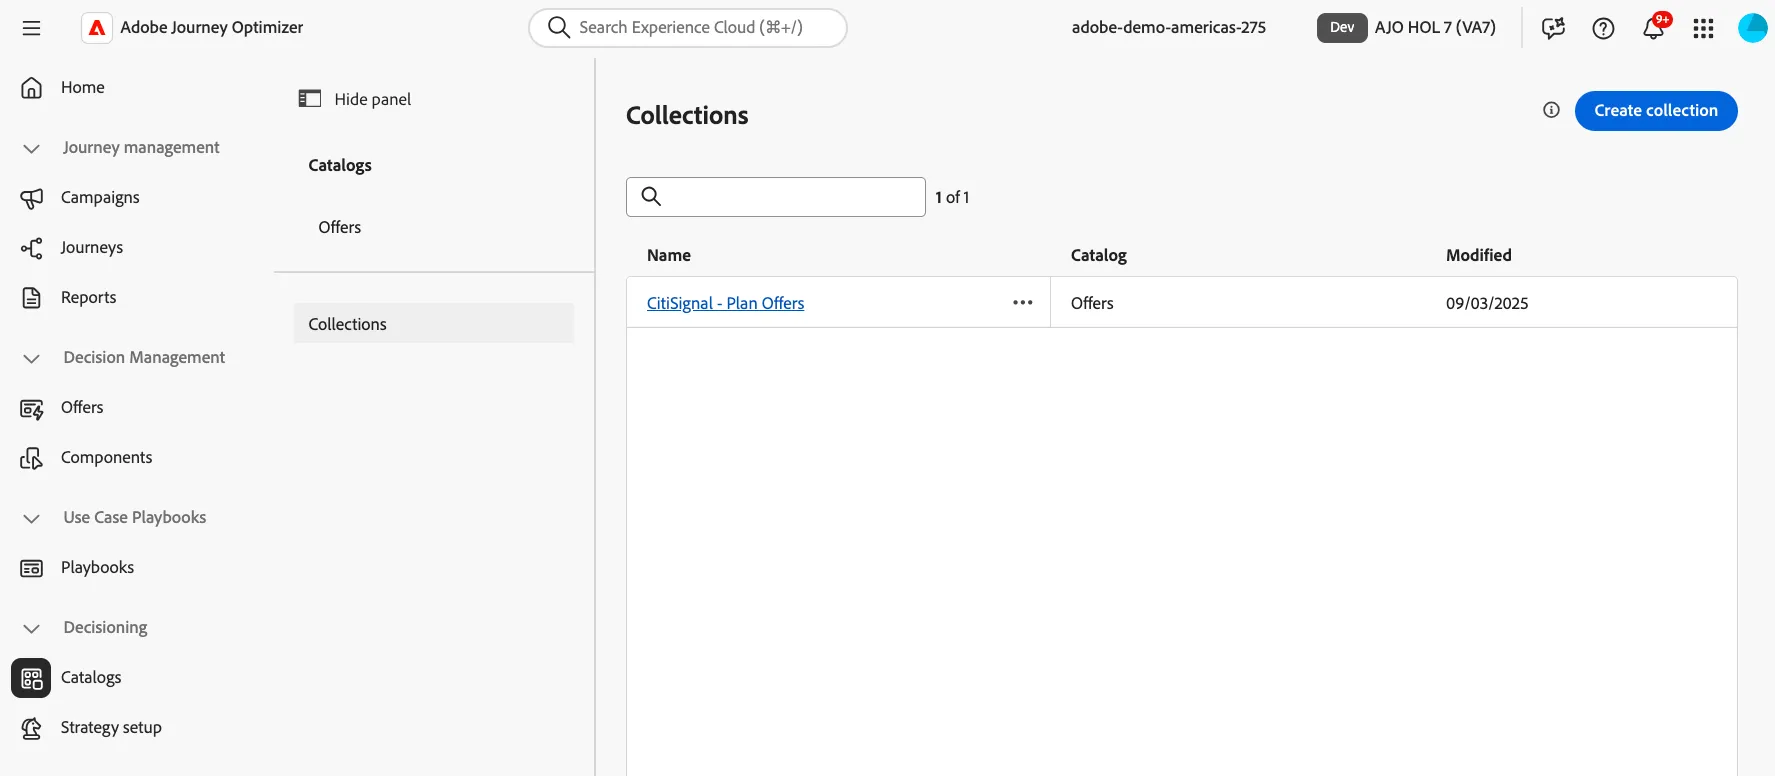Collapse the Use Case Playbooks section

point(32,518)
